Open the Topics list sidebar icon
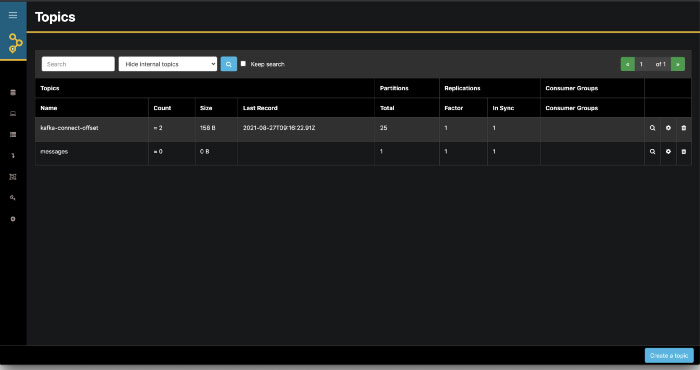This screenshot has width=700, height=370. point(13,134)
